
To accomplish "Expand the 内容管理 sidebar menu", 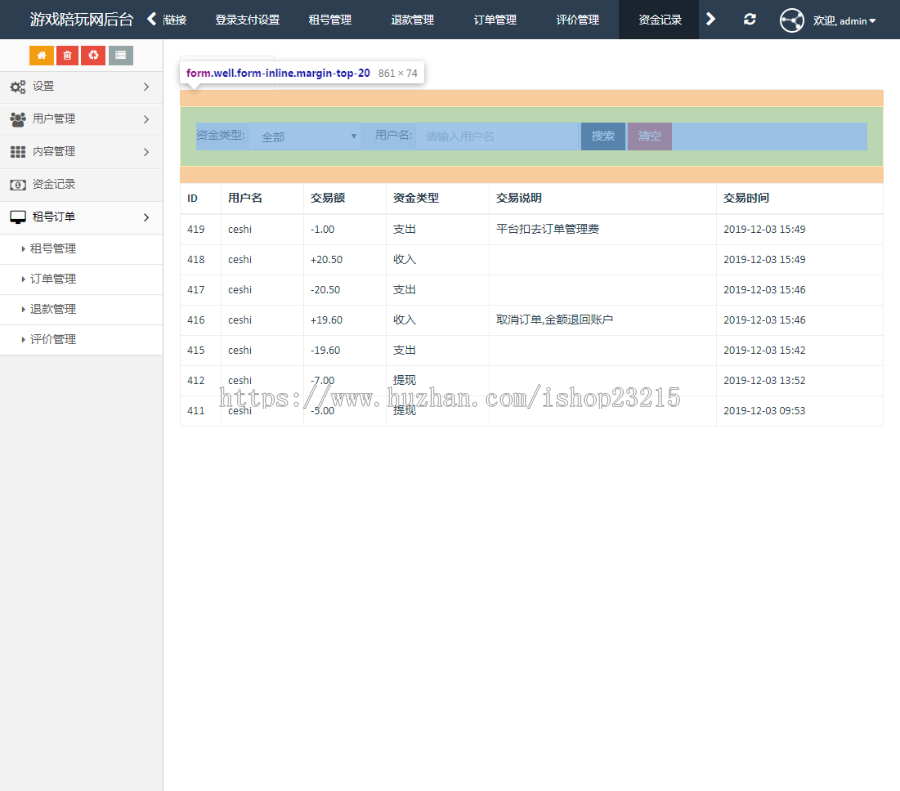I will click(81, 152).
